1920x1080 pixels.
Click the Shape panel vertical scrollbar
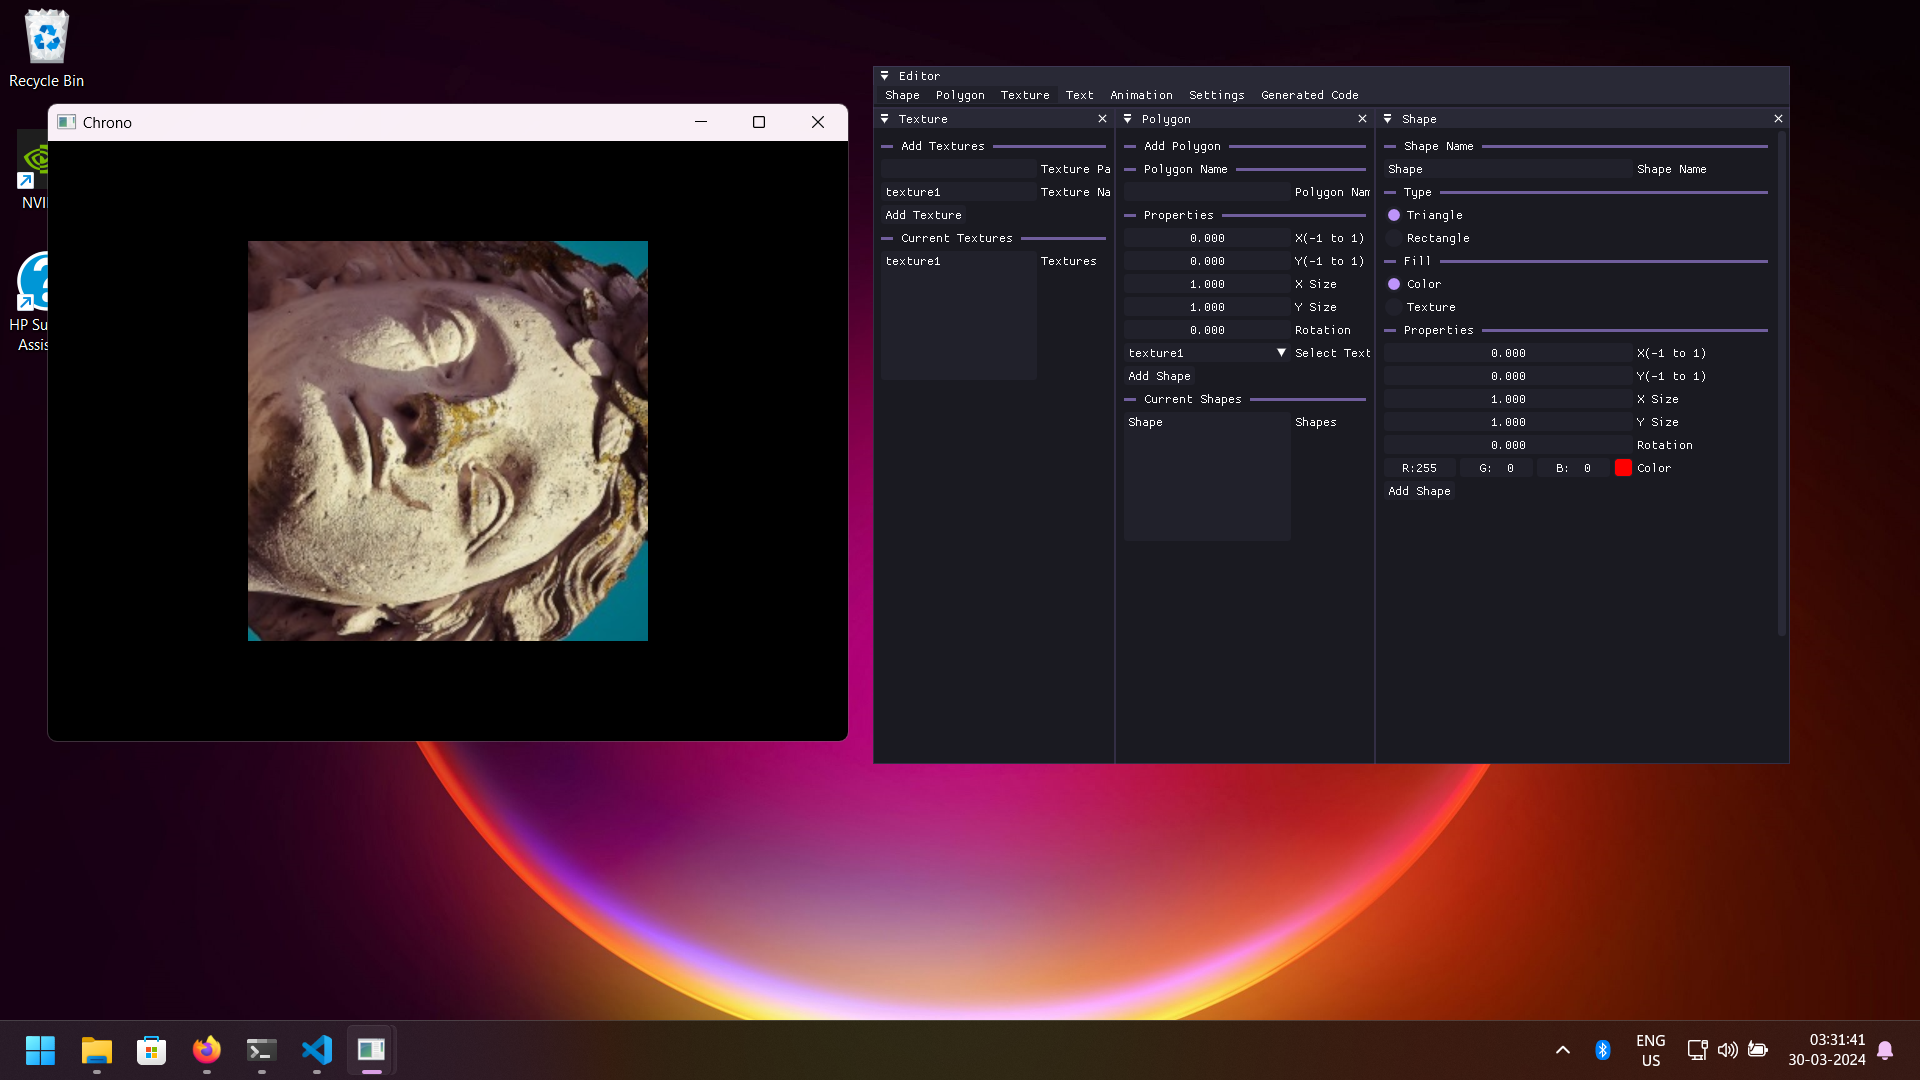coord(1781,383)
